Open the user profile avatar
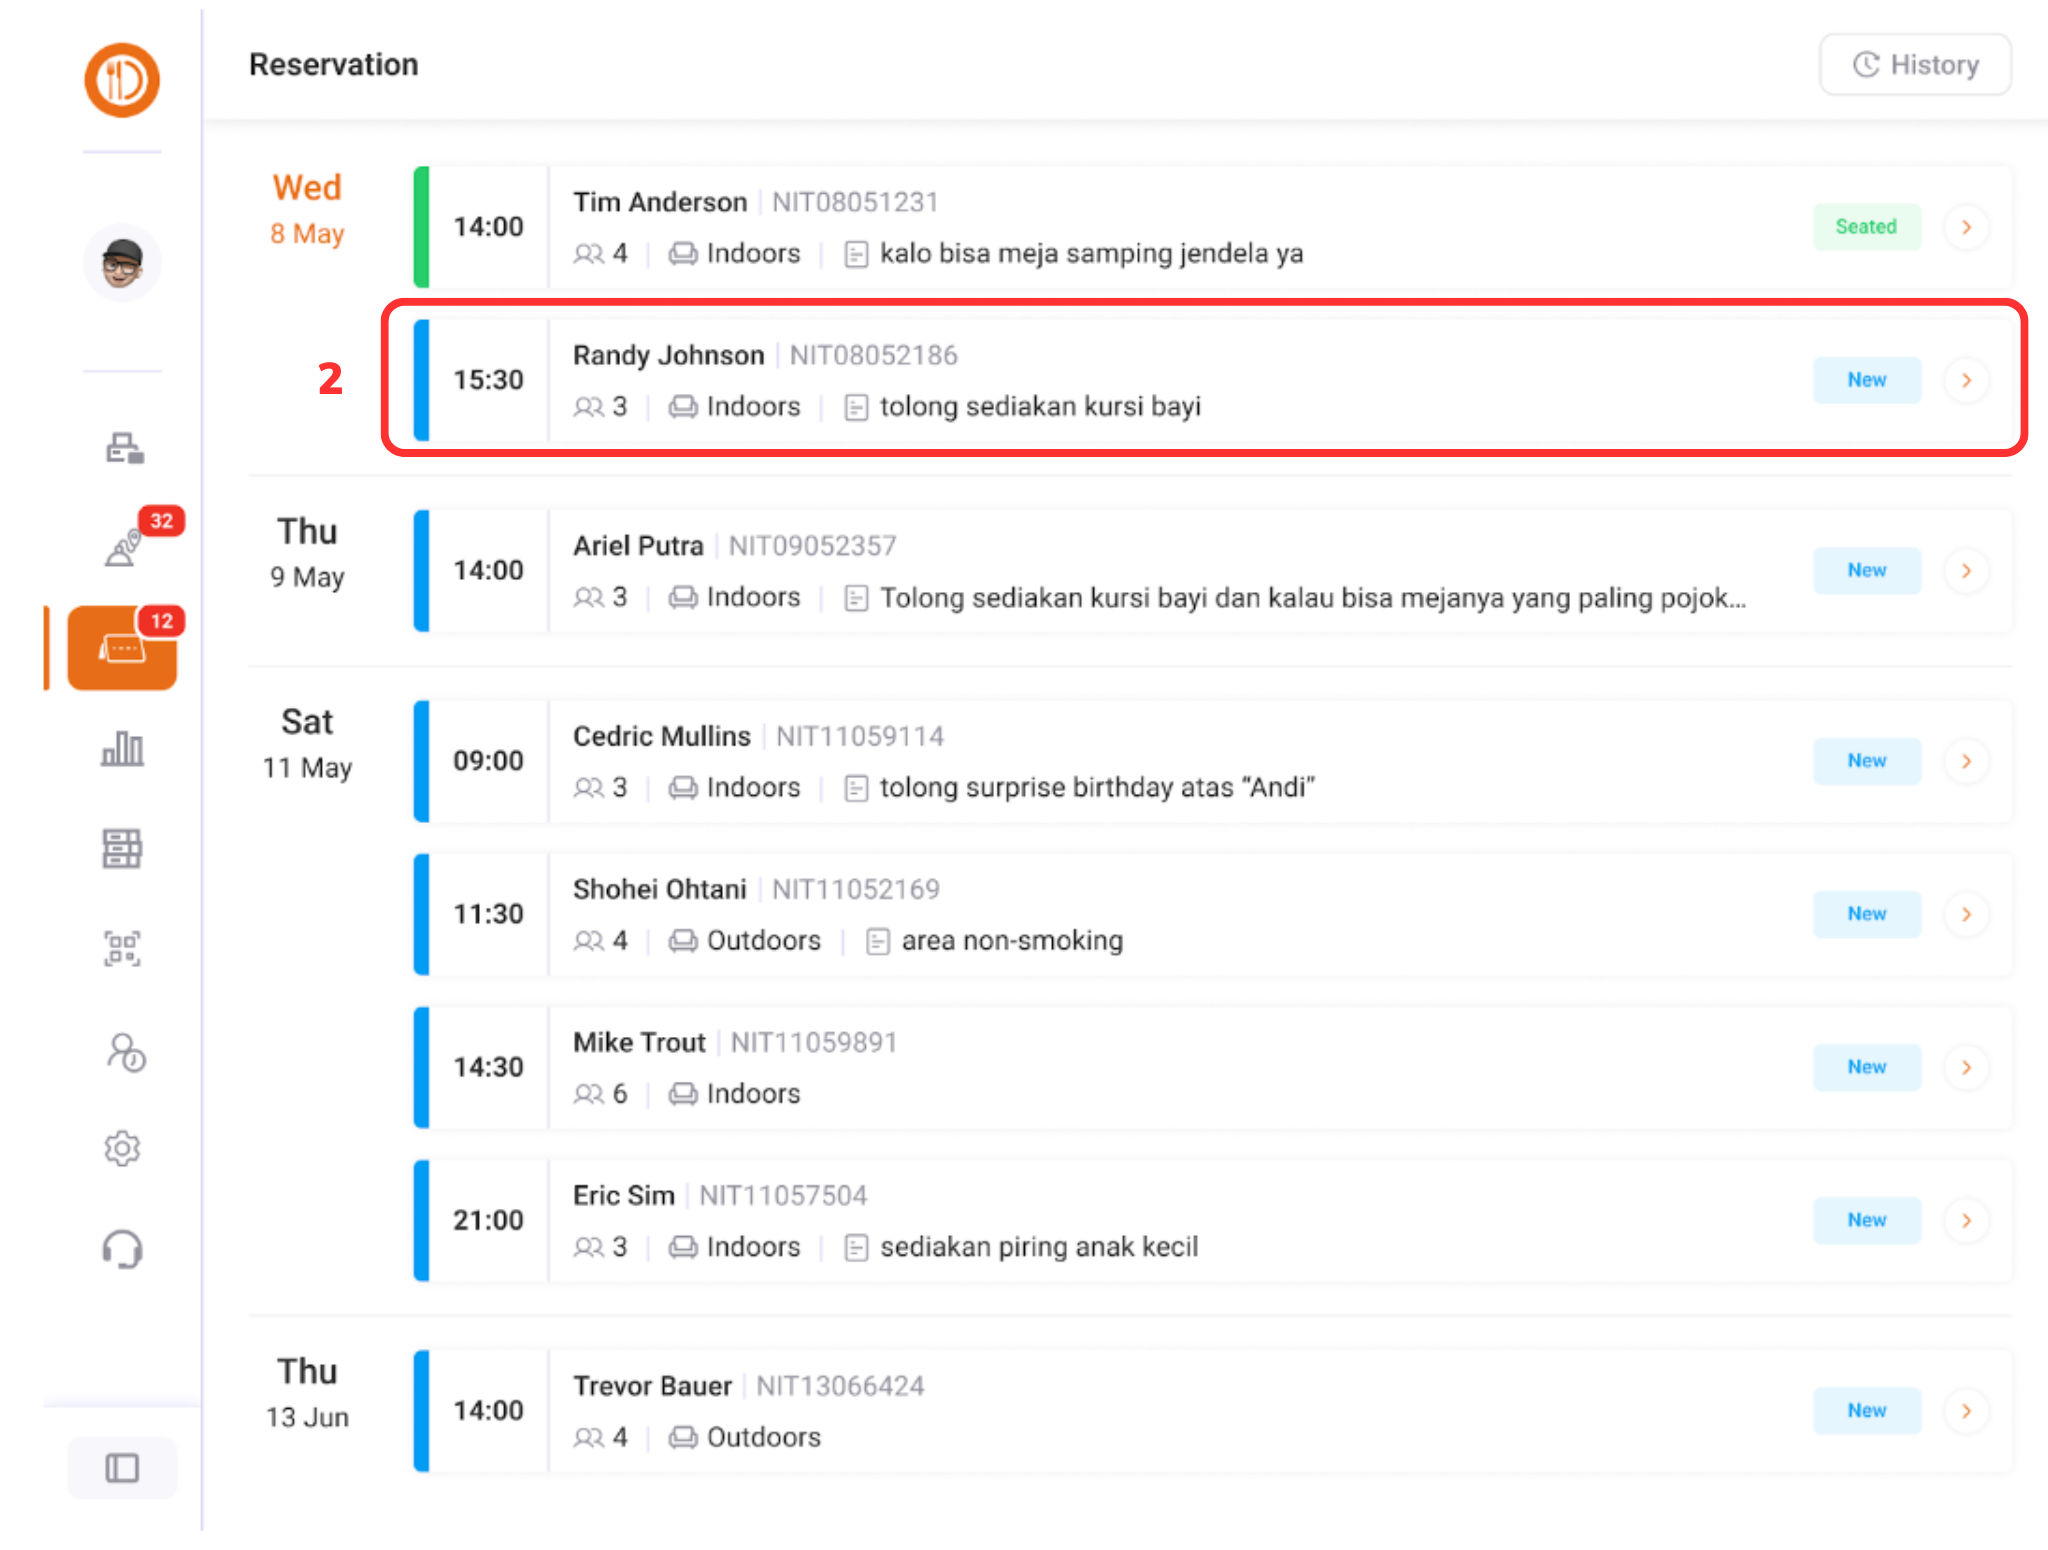The image size is (2048, 1550). (122, 263)
